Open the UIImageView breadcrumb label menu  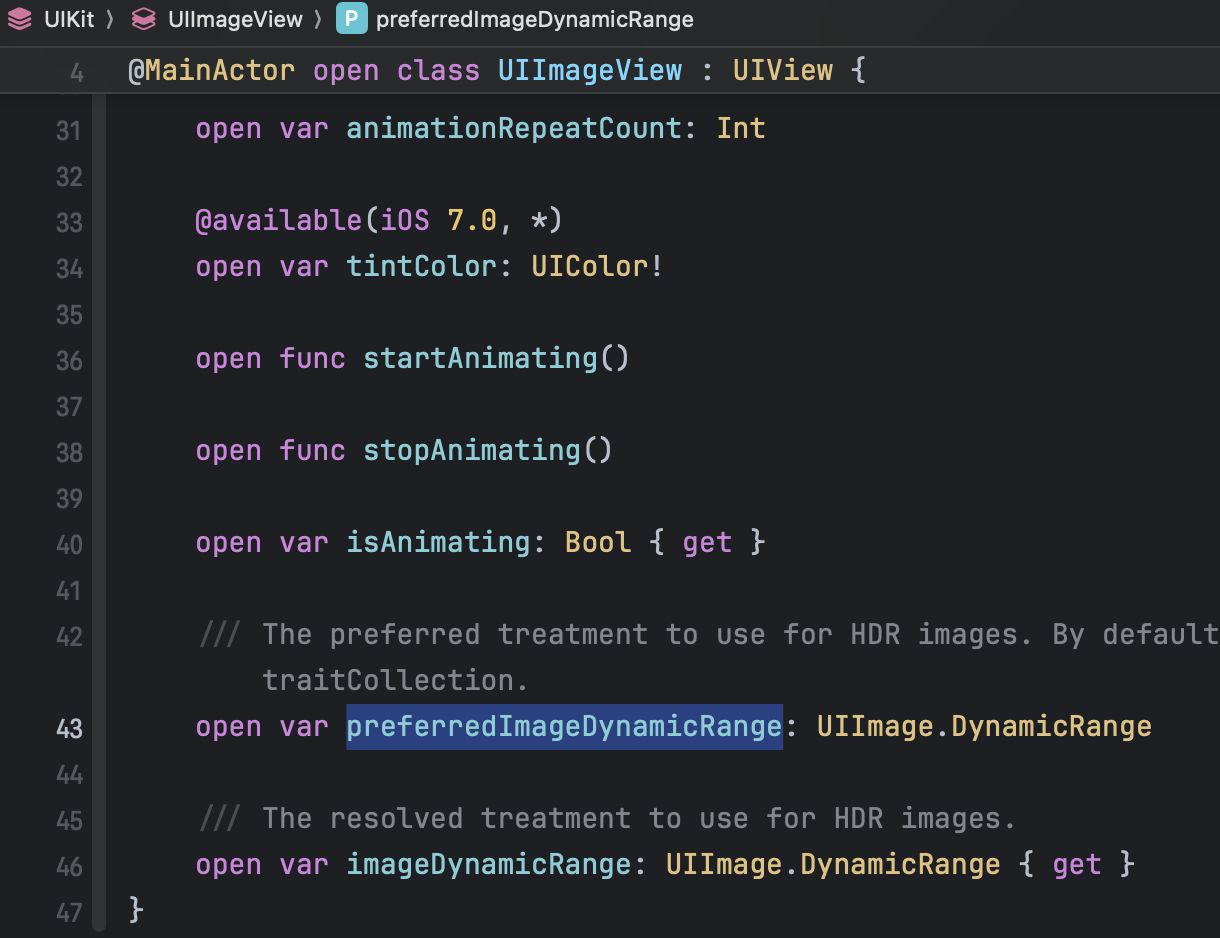coord(236,19)
